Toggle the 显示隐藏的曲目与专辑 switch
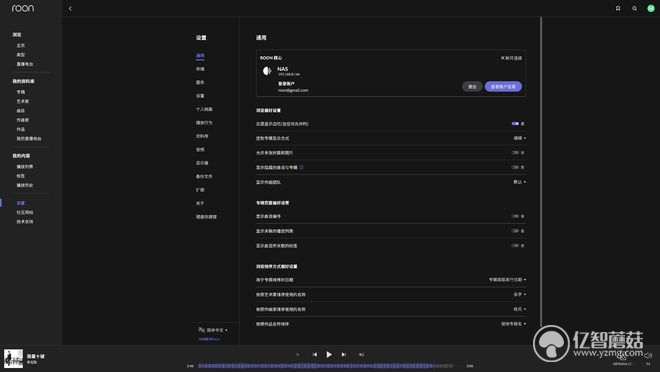The width and height of the screenshot is (660, 372). tap(515, 167)
